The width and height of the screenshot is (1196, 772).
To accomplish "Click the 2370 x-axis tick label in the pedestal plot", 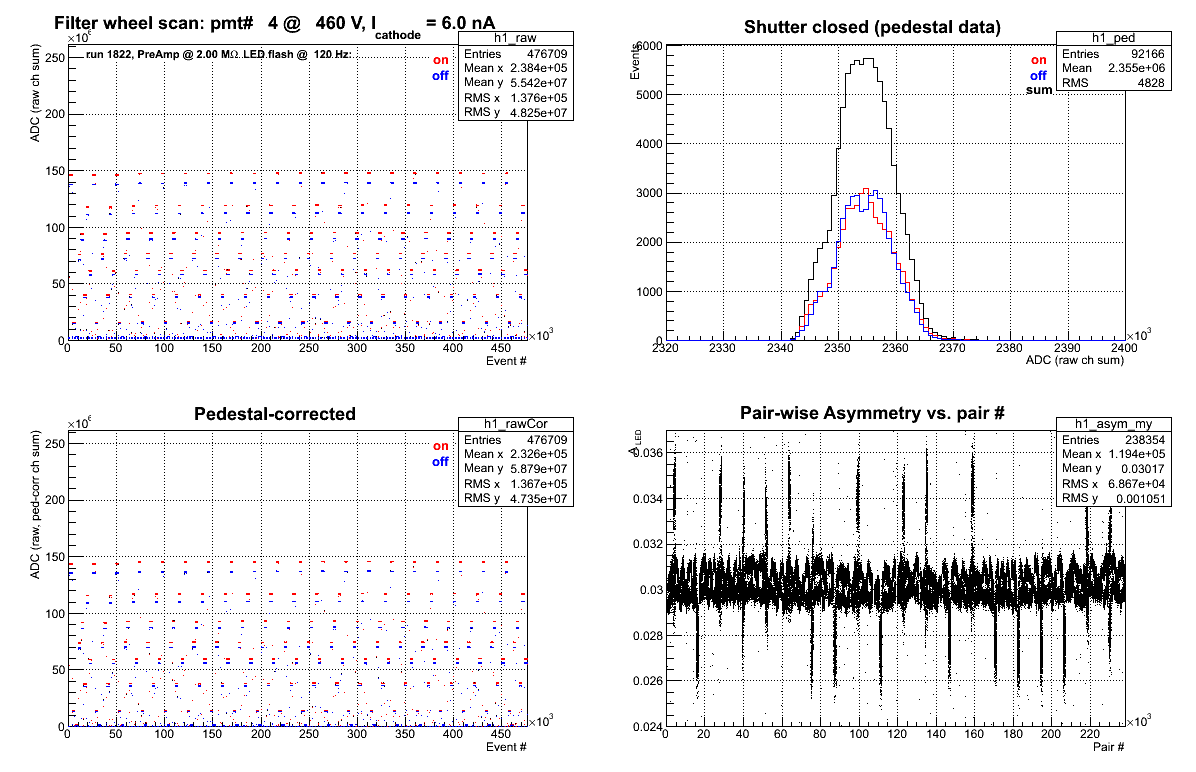I will click(952, 348).
